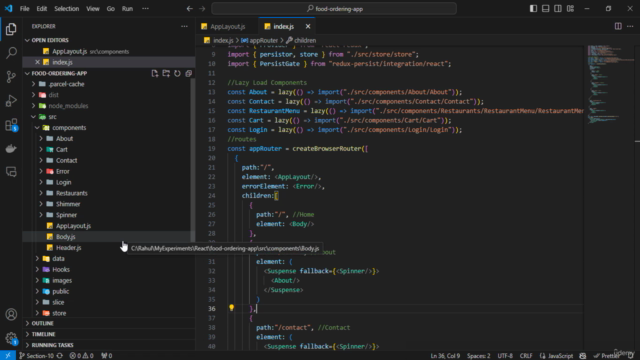Expand the Running Tasks section
The height and width of the screenshot is (360, 640).
pyautogui.click(x=109, y=345)
